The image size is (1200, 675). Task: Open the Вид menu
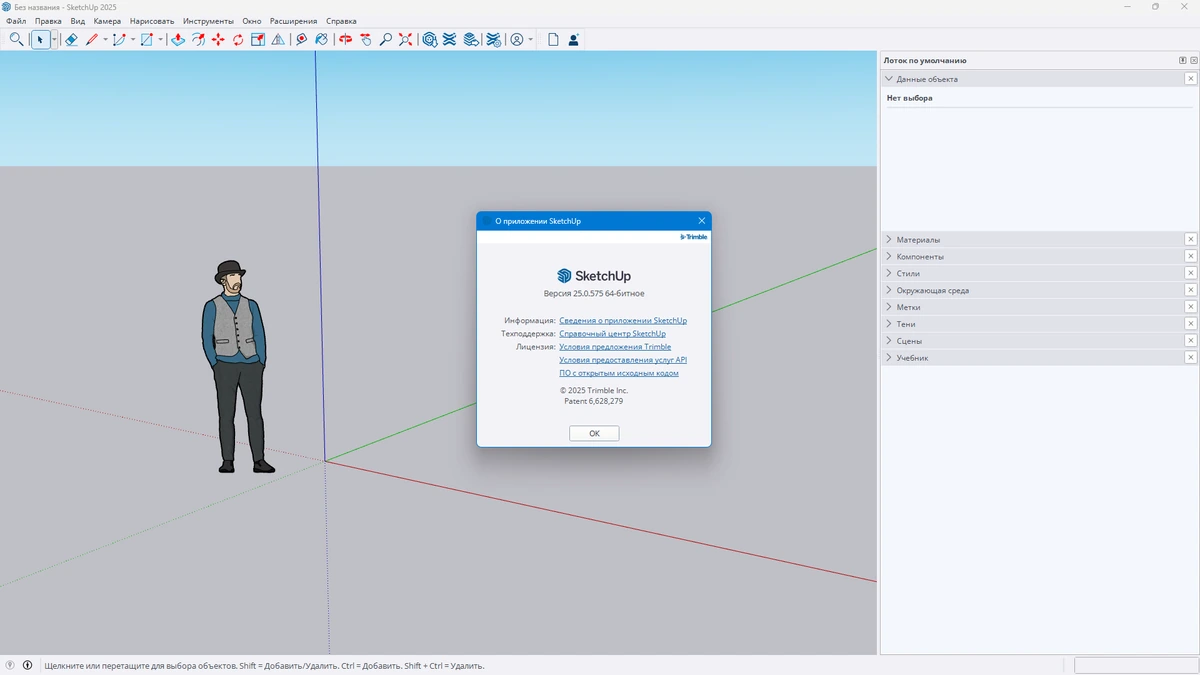tap(77, 21)
